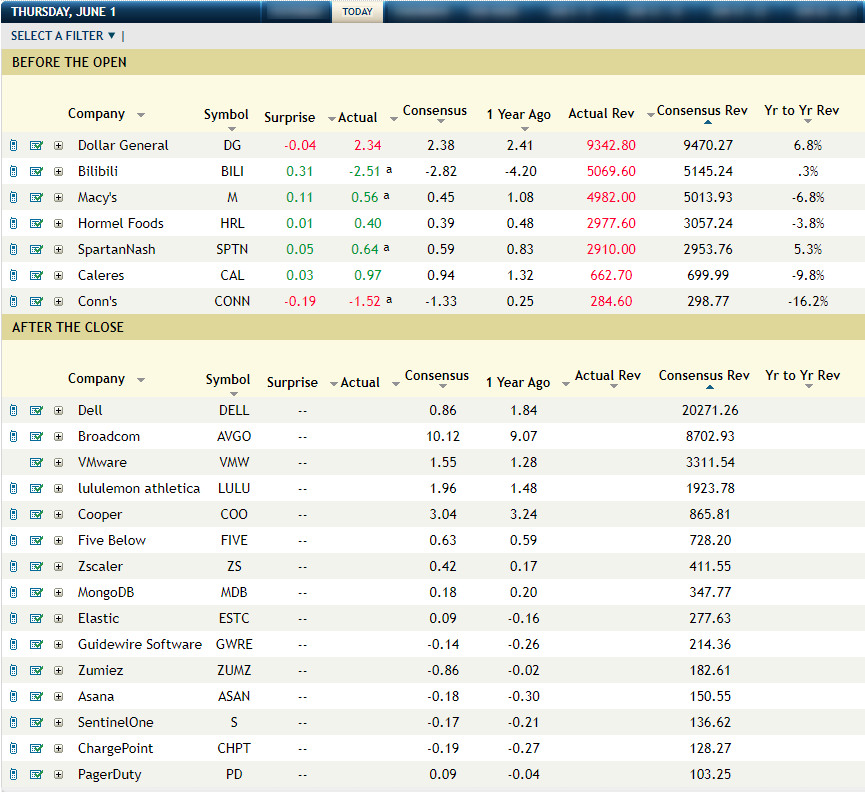Click the CAL symbol
This screenshot has height=792, width=865.
(x=232, y=275)
